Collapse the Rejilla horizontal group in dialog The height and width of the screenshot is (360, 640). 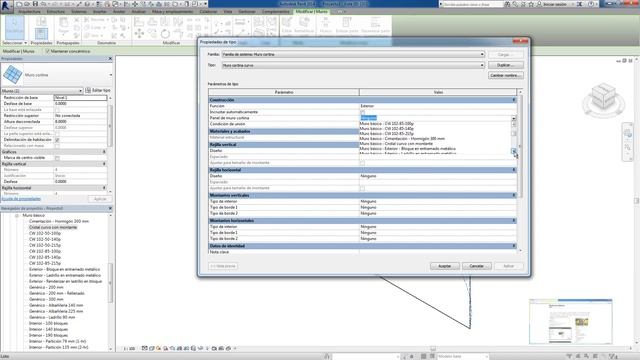click(x=514, y=170)
